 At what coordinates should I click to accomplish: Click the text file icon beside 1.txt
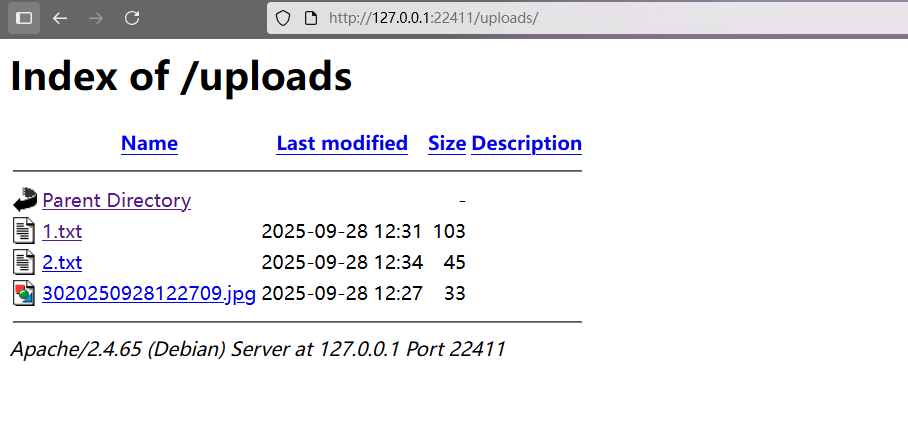click(x=24, y=231)
